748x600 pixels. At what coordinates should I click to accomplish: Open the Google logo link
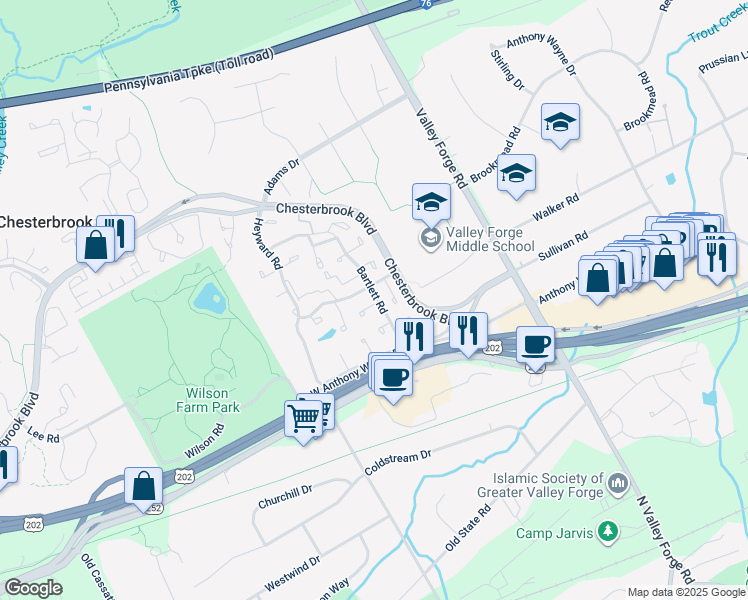coord(33,589)
